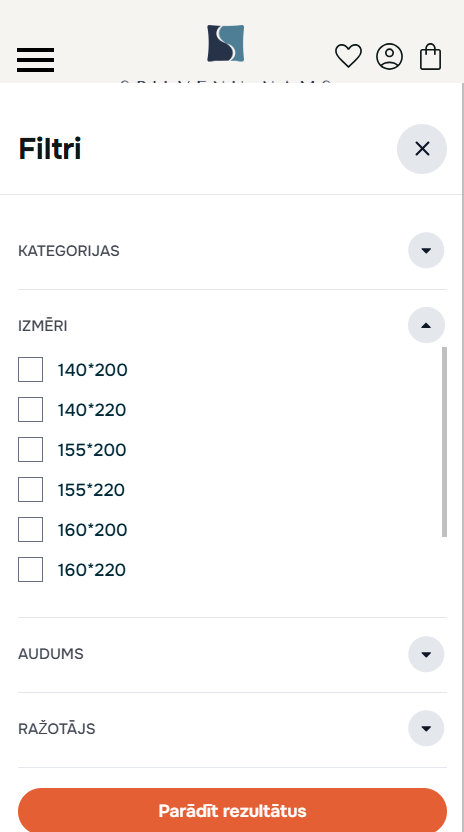Enable the 160*200 size filter
This screenshot has height=832, width=464.
[30, 530]
